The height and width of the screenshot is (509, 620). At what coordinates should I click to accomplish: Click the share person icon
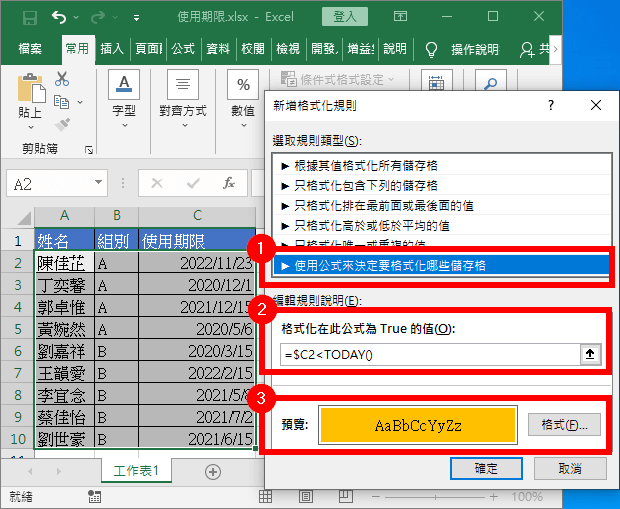(527, 49)
